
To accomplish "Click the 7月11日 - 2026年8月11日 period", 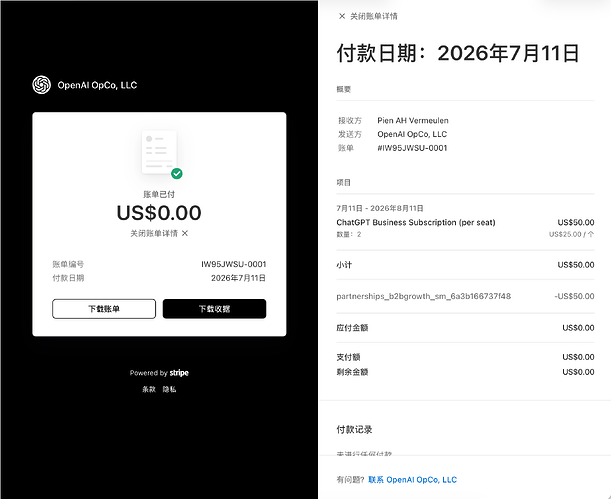I will coord(380,208).
